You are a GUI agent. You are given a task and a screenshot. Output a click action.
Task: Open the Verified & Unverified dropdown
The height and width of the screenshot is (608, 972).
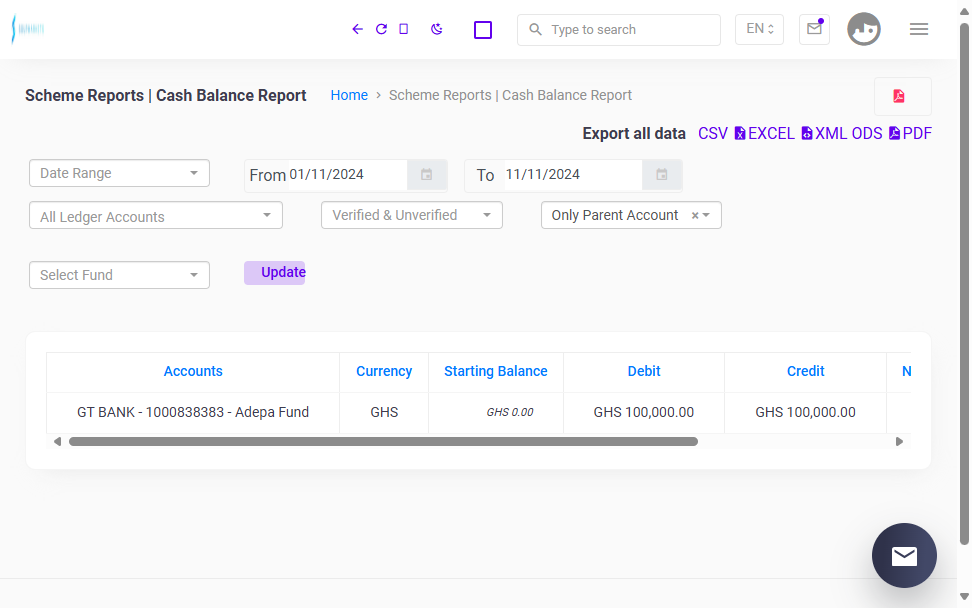pyautogui.click(x=412, y=215)
